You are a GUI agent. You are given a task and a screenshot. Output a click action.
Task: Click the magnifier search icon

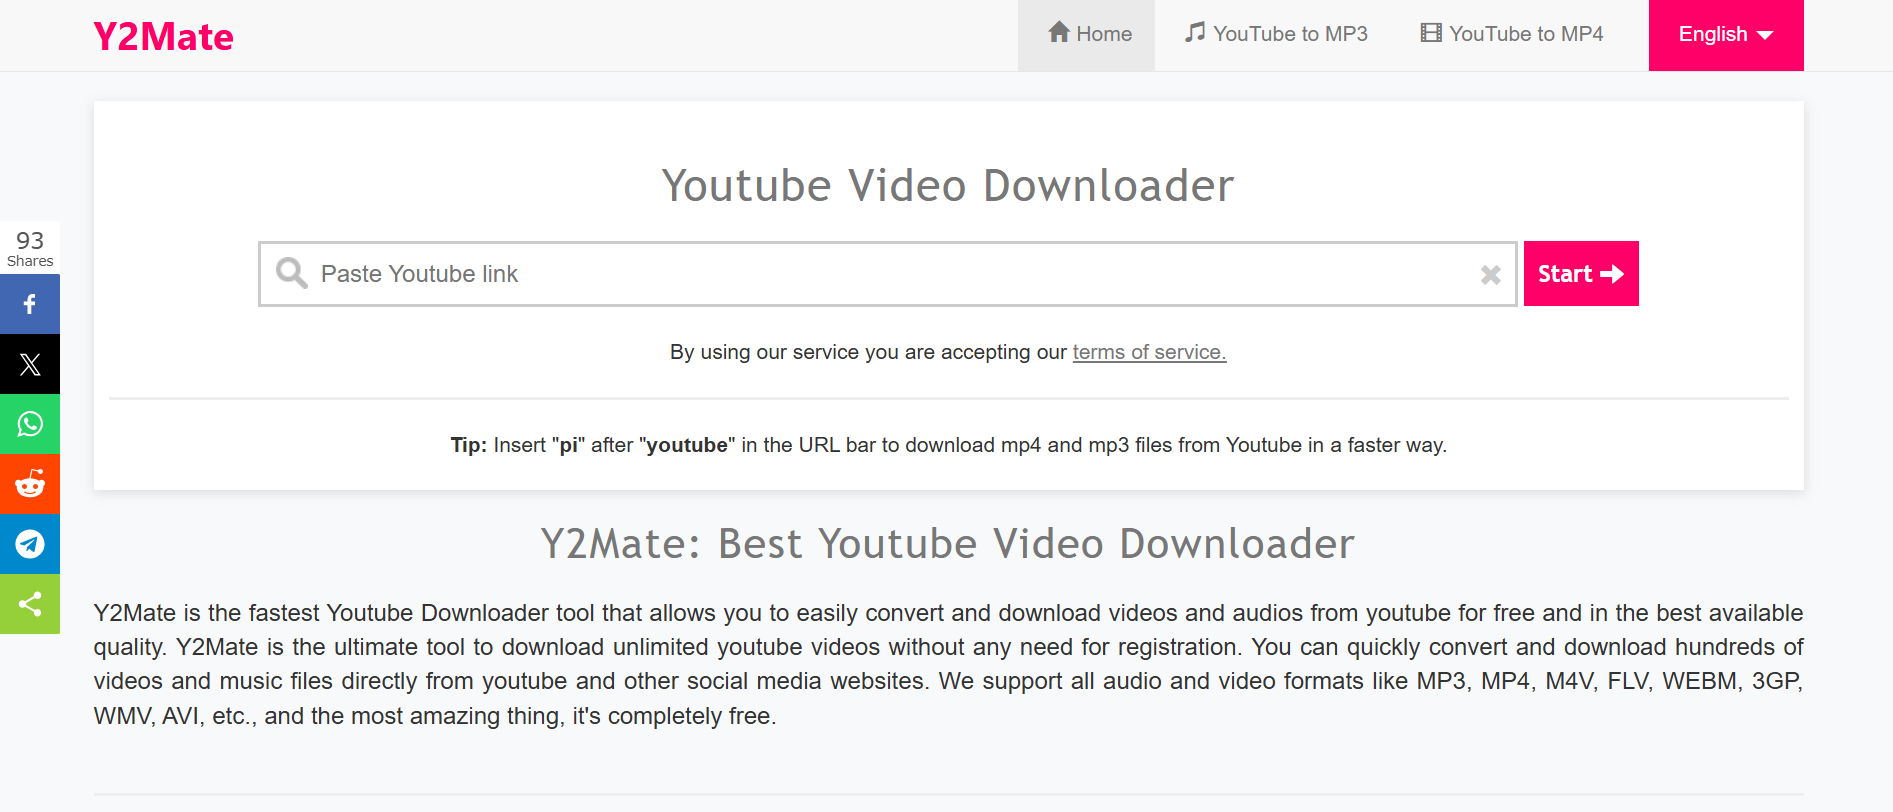coord(291,273)
